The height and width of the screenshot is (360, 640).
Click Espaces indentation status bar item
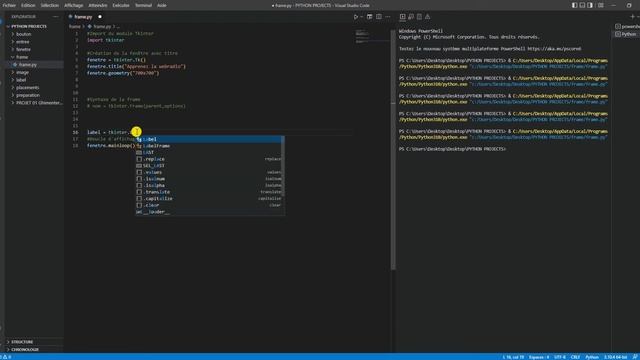pyautogui.click(x=539, y=357)
